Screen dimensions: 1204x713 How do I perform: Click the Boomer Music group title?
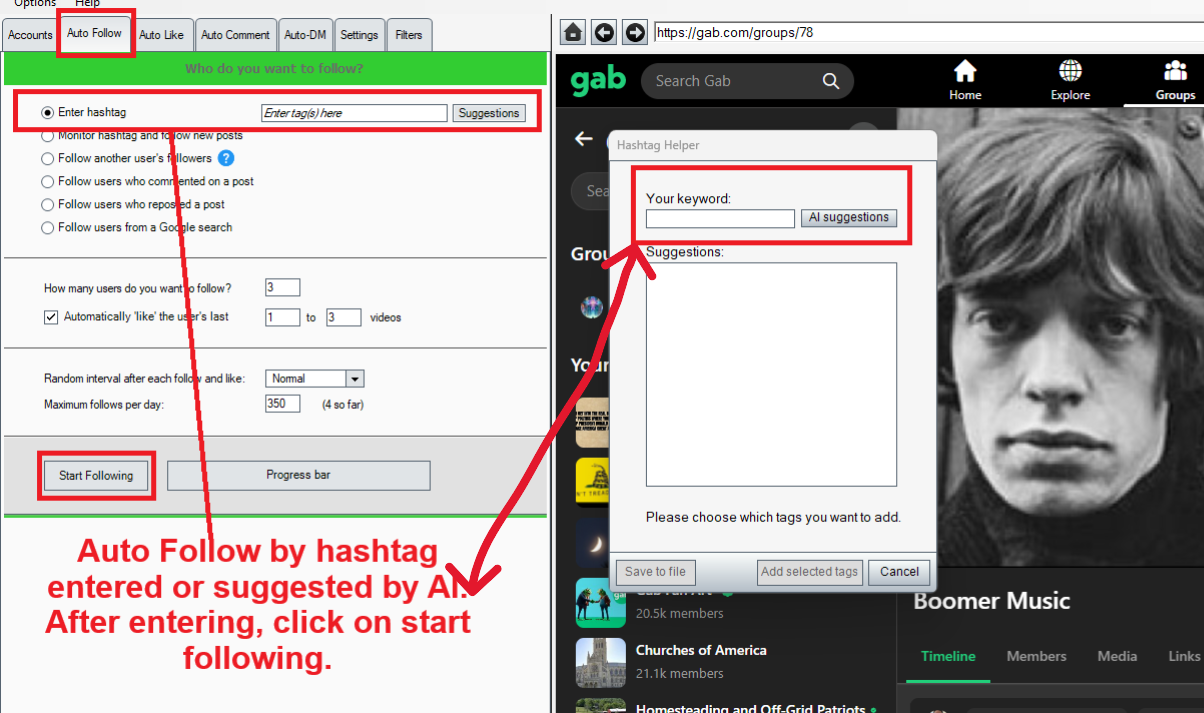click(991, 601)
